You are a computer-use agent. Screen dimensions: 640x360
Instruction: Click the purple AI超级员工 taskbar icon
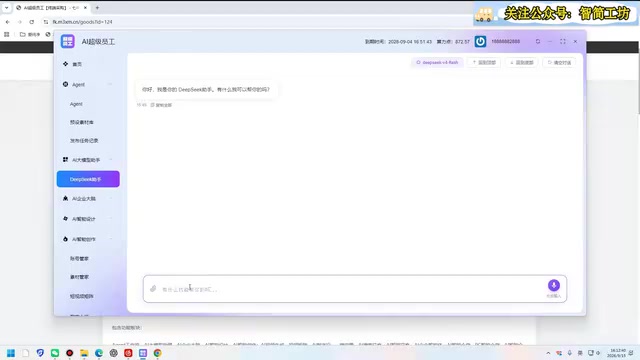coord(143,353)
